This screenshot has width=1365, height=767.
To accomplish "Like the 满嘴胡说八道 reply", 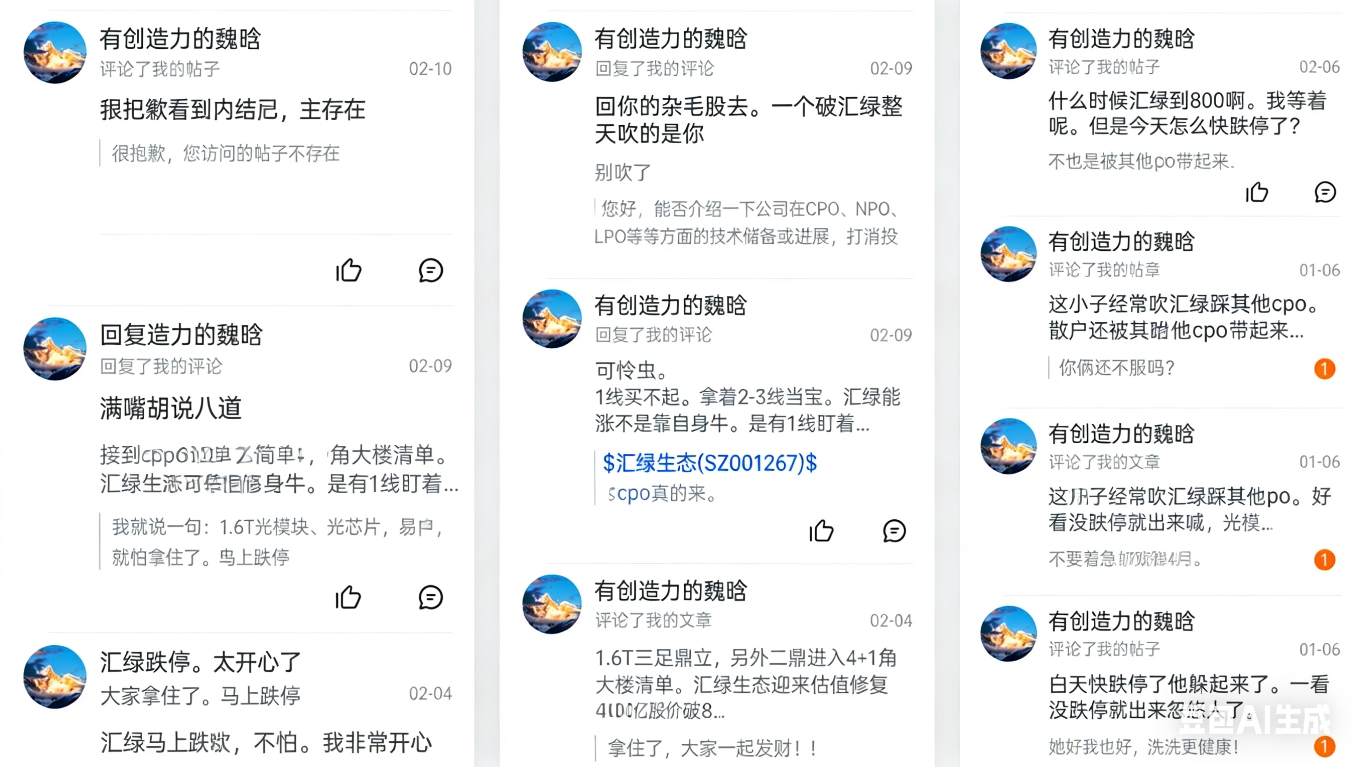I will click(x=349, y=597).
